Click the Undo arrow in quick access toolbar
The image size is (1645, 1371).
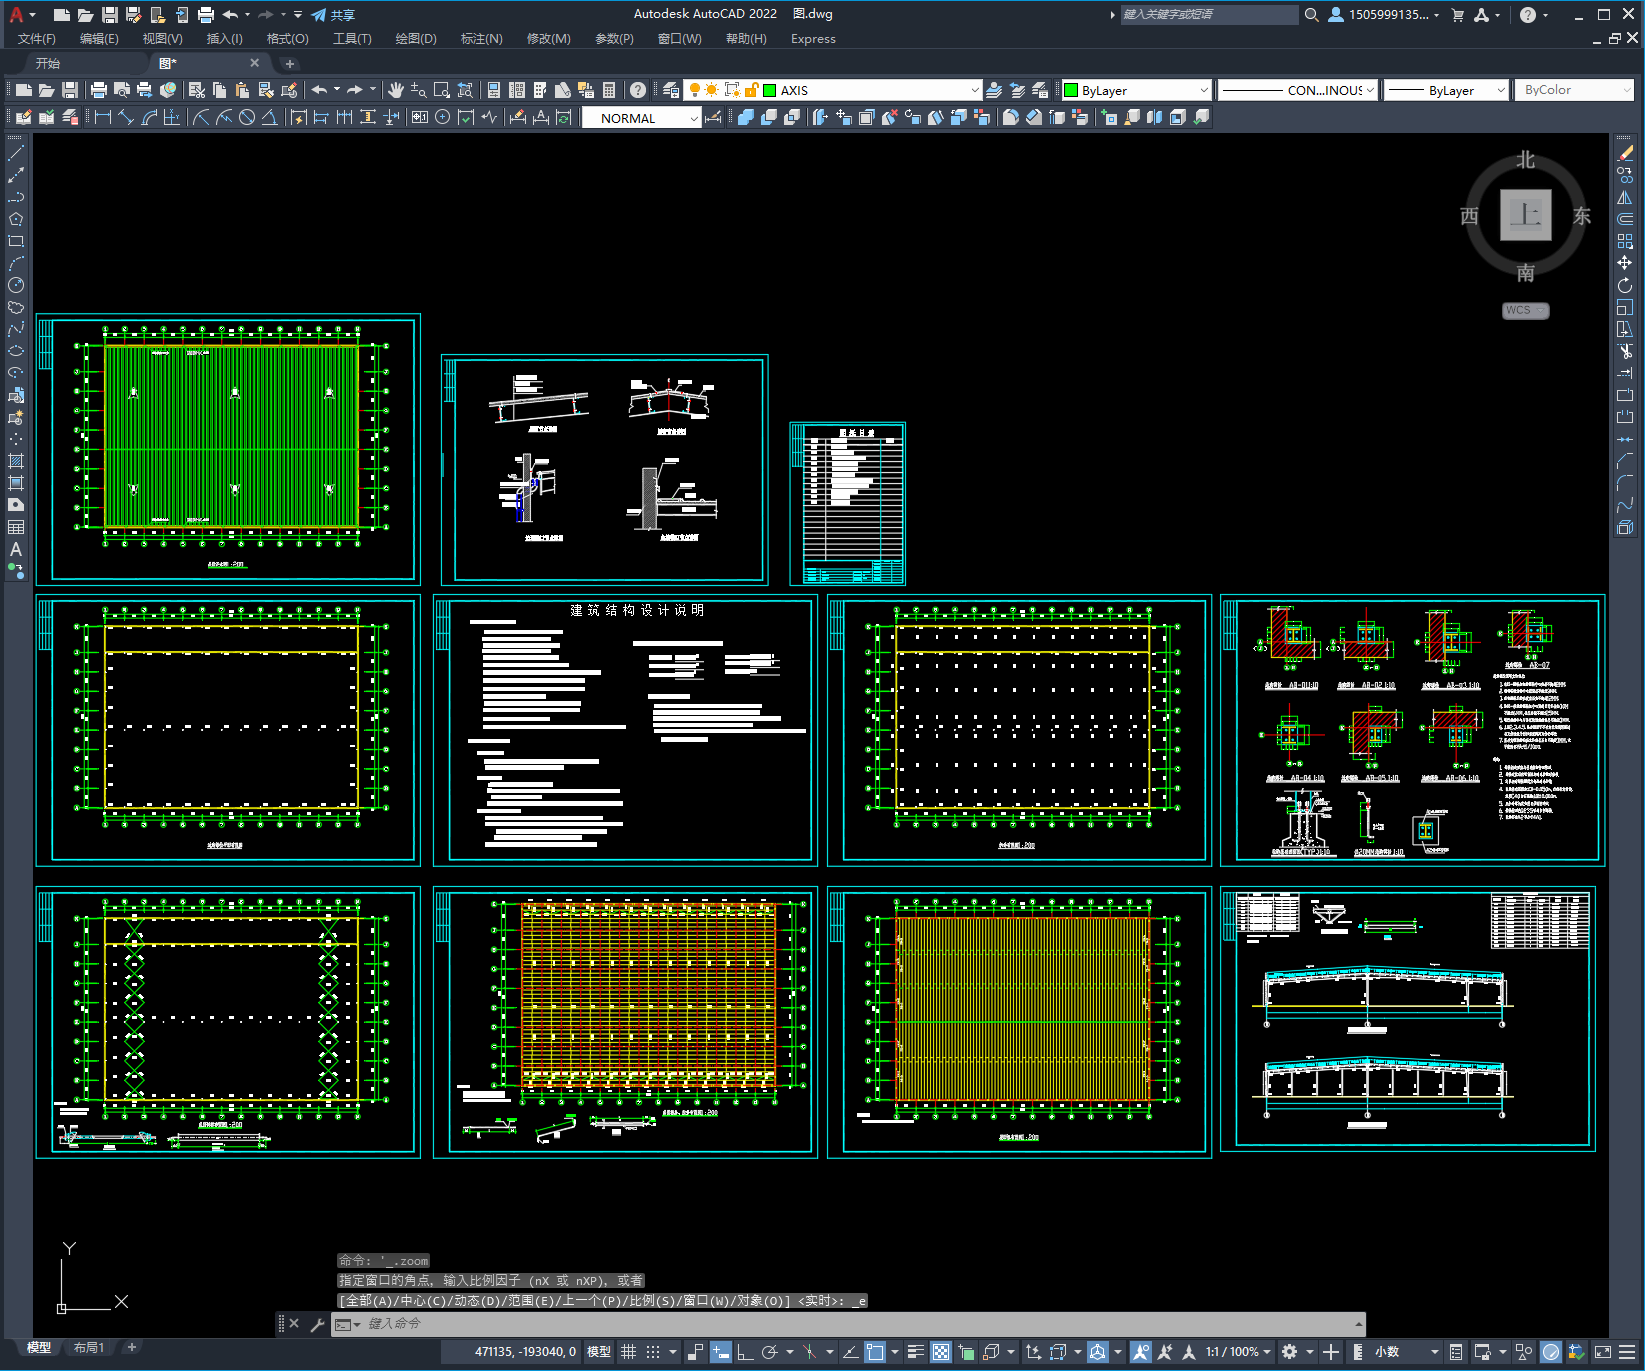point(231,14)
